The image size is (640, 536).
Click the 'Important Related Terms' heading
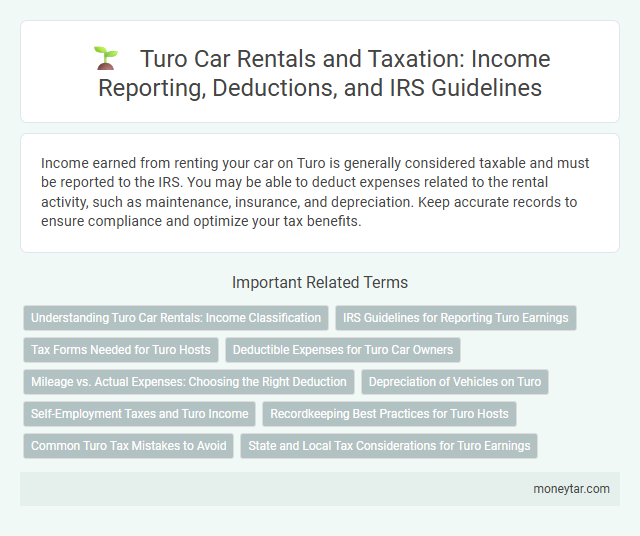(x=320, y=282)
